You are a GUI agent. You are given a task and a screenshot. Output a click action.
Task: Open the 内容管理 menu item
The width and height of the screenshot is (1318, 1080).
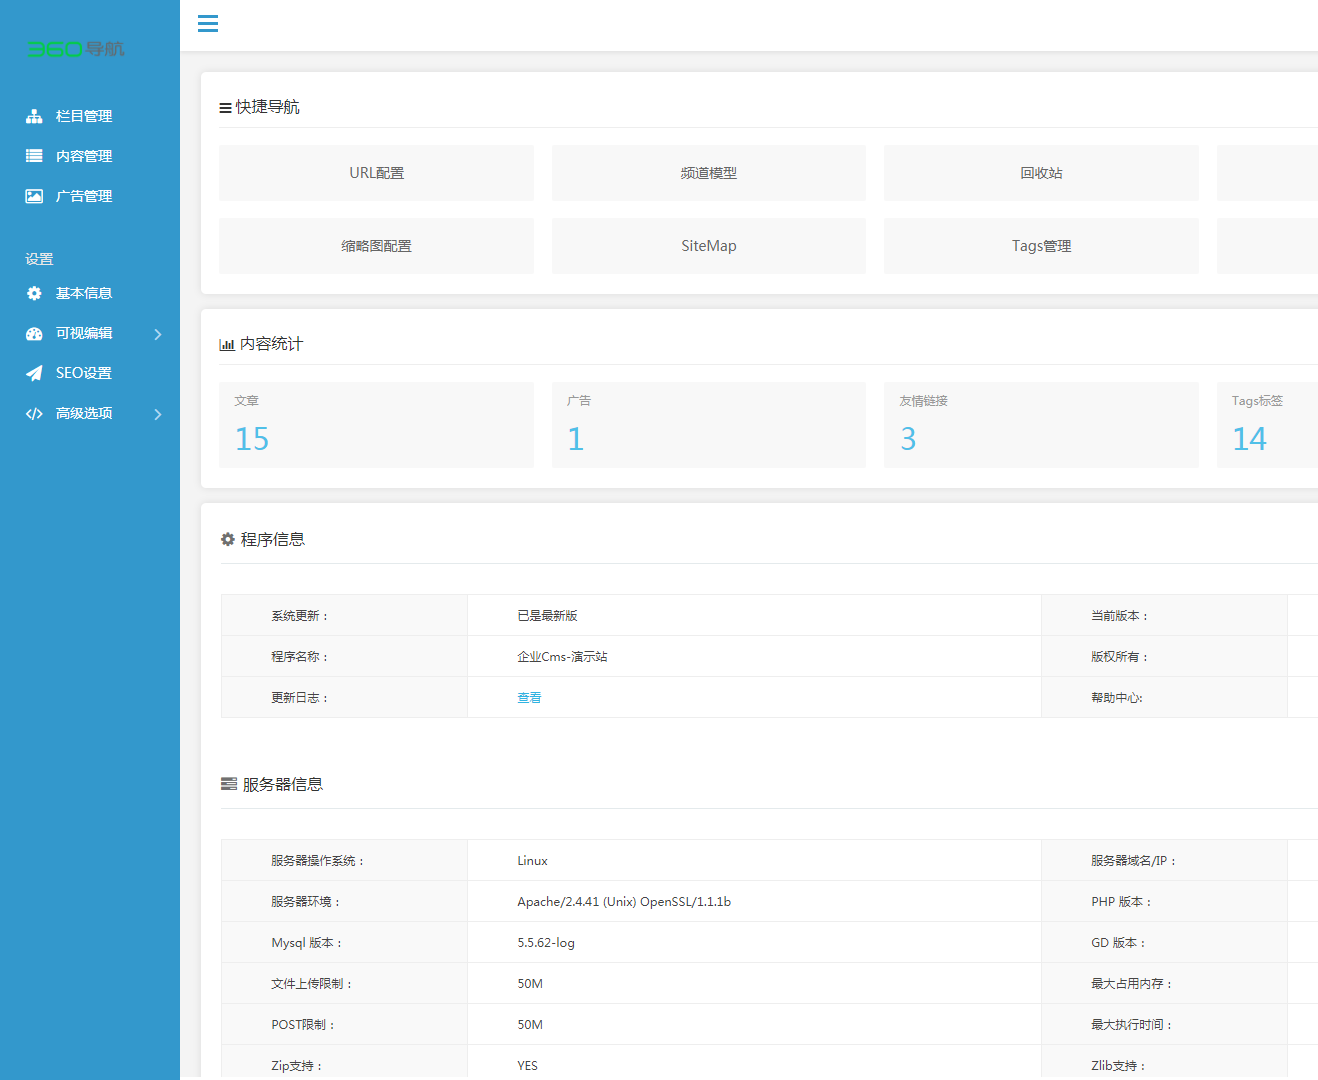pos(84,156)
